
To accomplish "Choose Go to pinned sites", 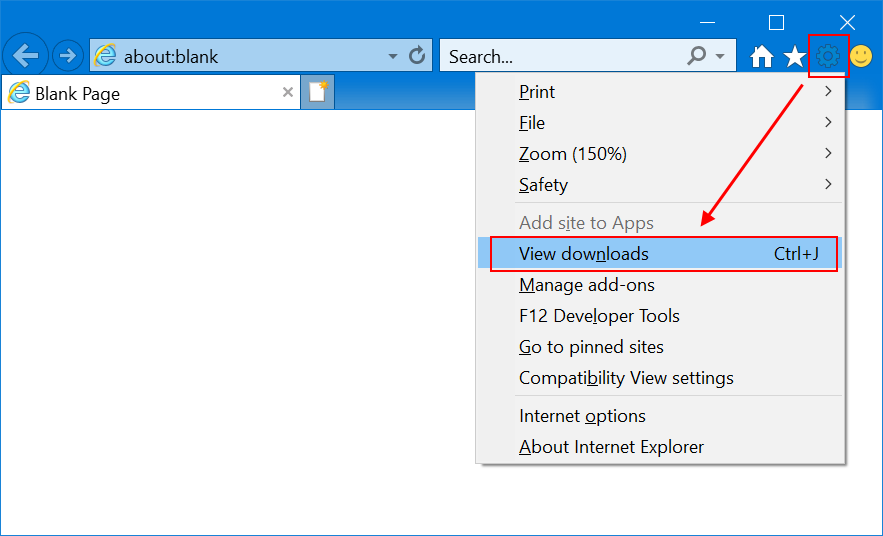I will click(x=659, y=347).
